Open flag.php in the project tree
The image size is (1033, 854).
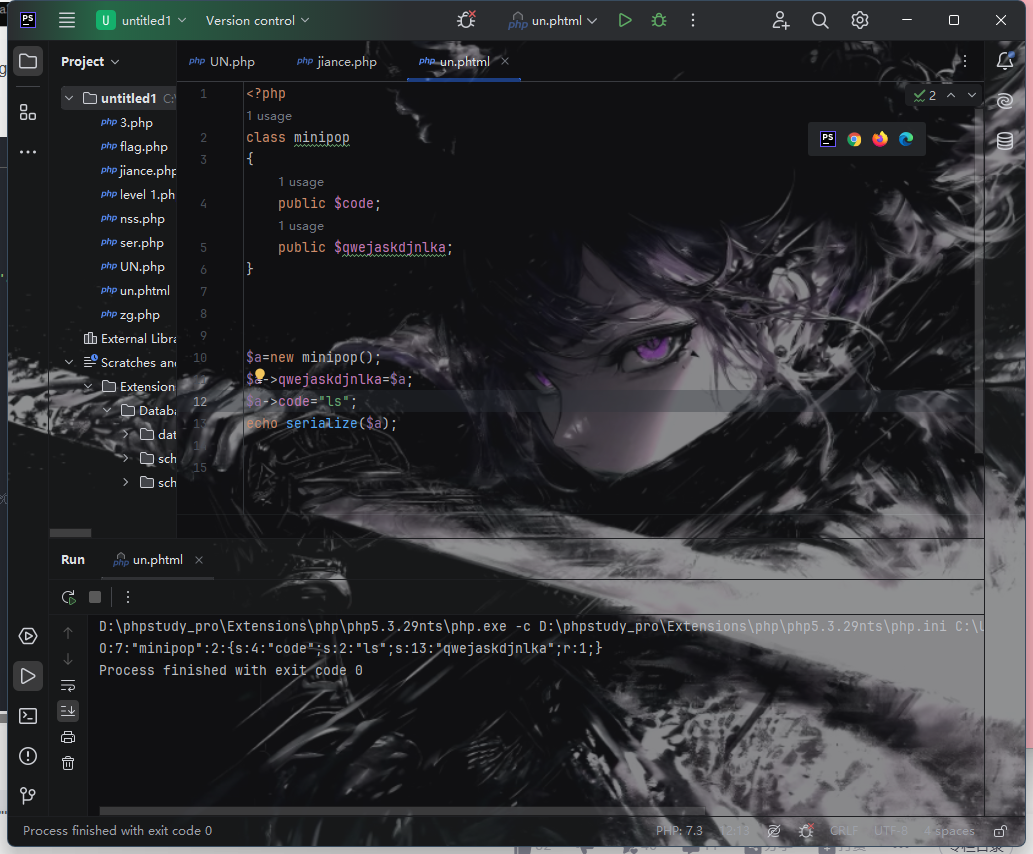point(143,147)
